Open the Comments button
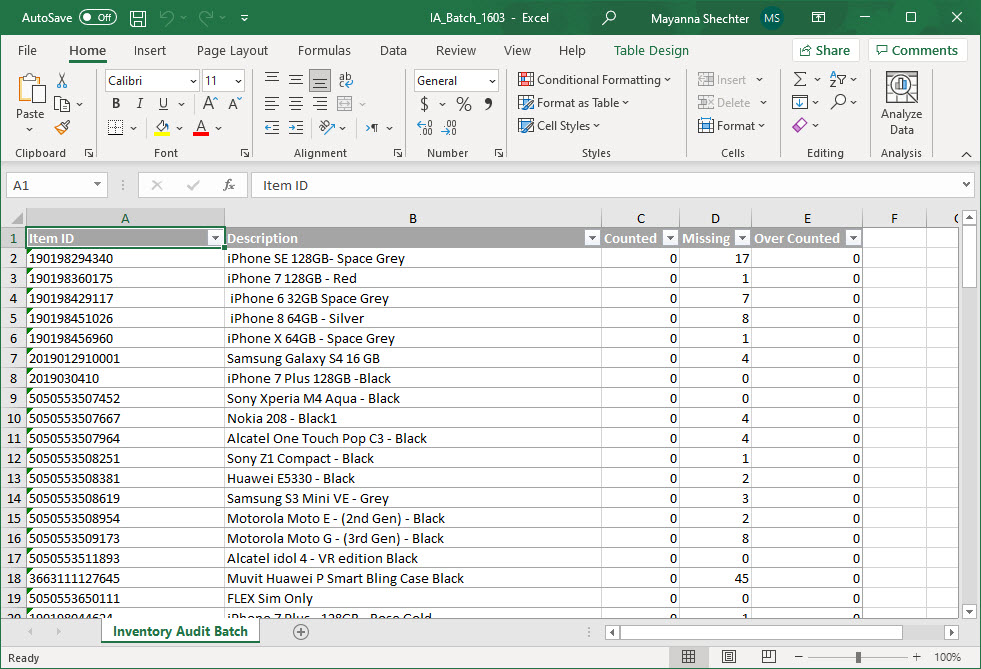This screenshot has width=981, height=669. click(x=917, y=51)
